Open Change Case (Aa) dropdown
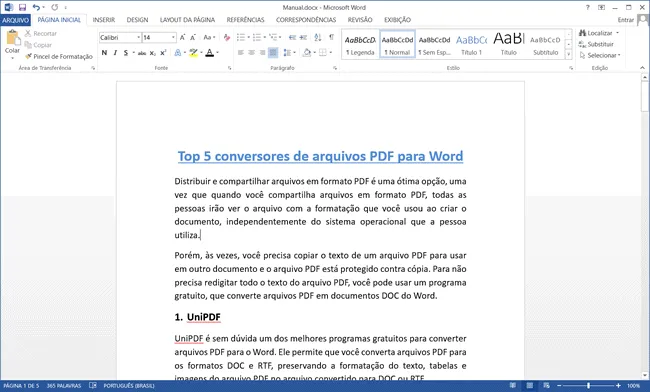The height and width of the screenshot is (392, 650). pos(209,38)
